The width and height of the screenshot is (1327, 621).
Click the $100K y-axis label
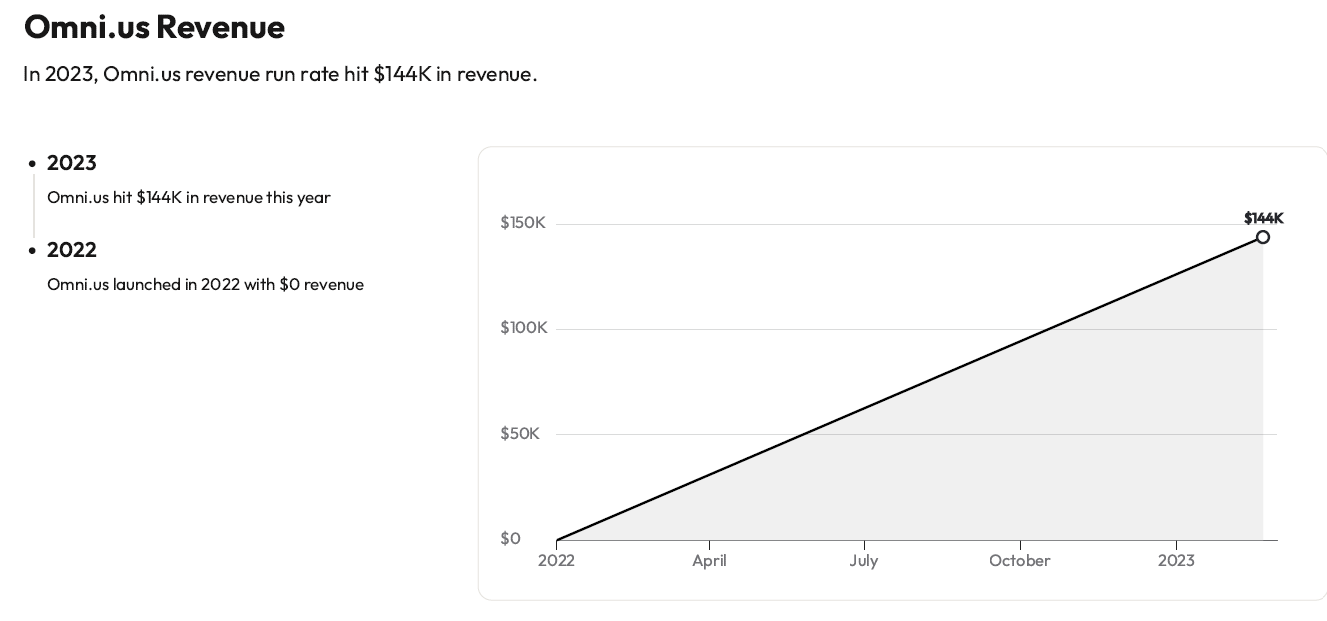tap(524, 327)
